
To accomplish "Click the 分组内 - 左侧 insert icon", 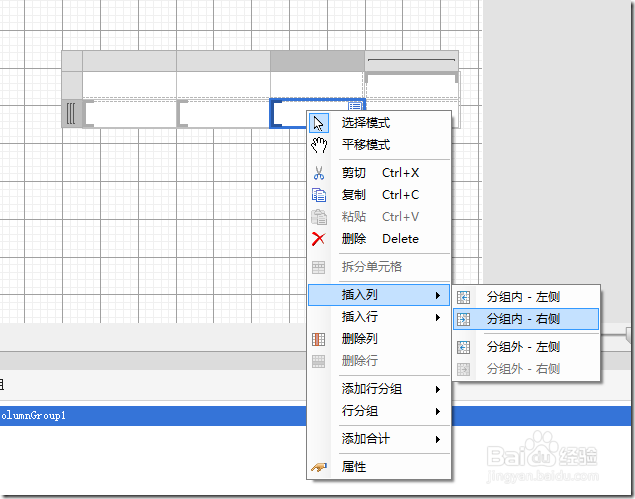I will tap(463, 297).
